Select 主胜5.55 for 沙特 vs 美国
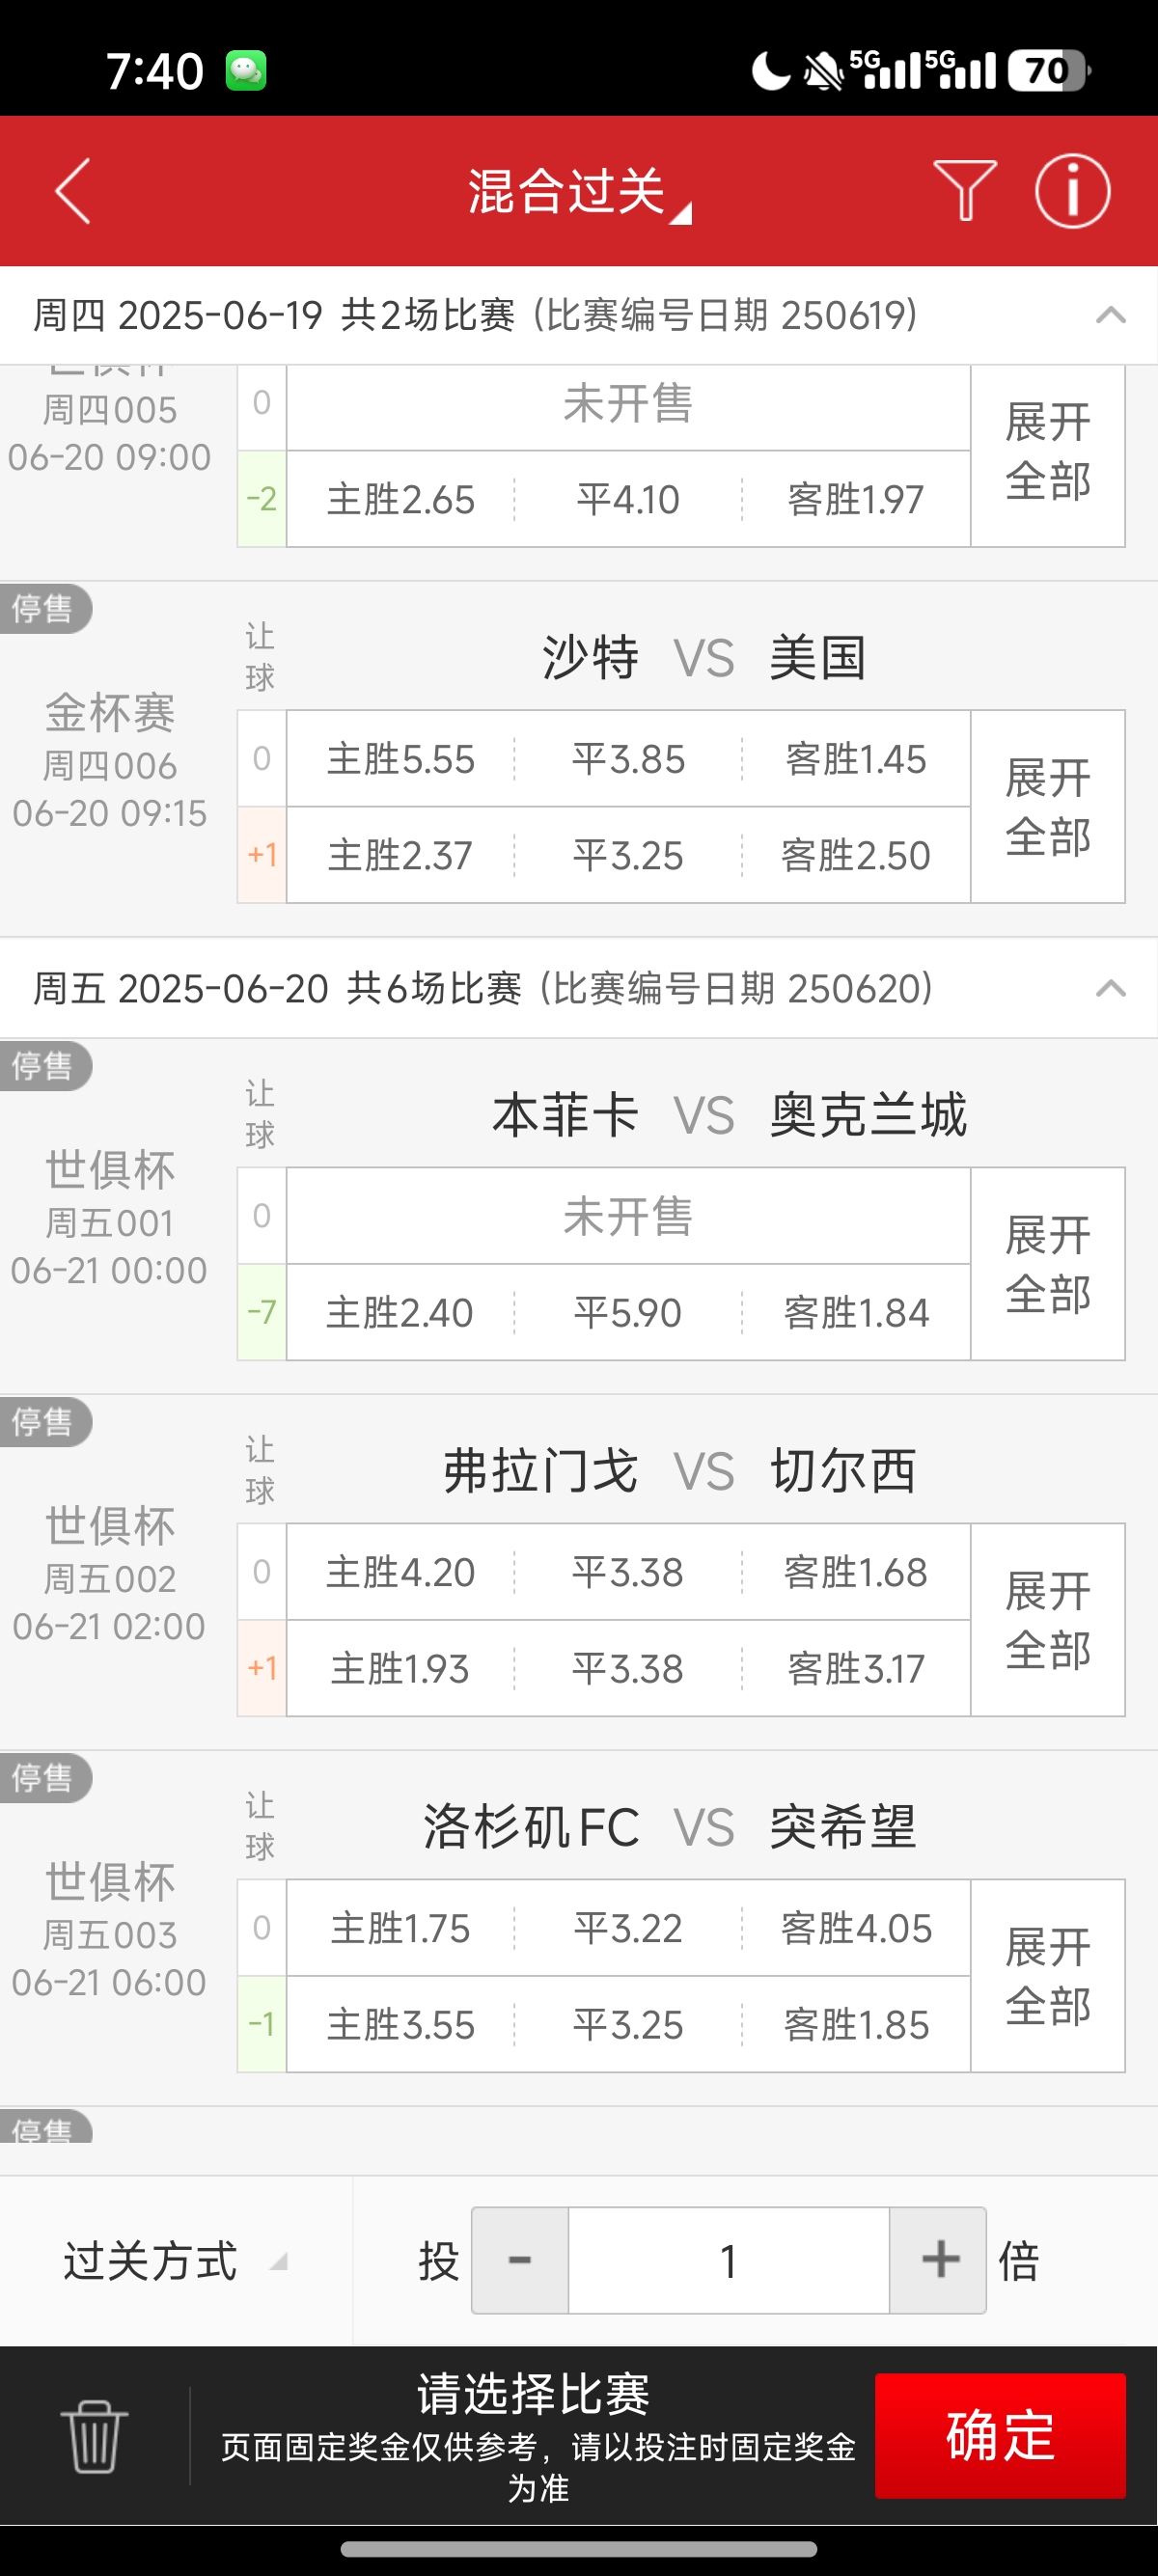1158x2576 pixels. click(401, 759)
